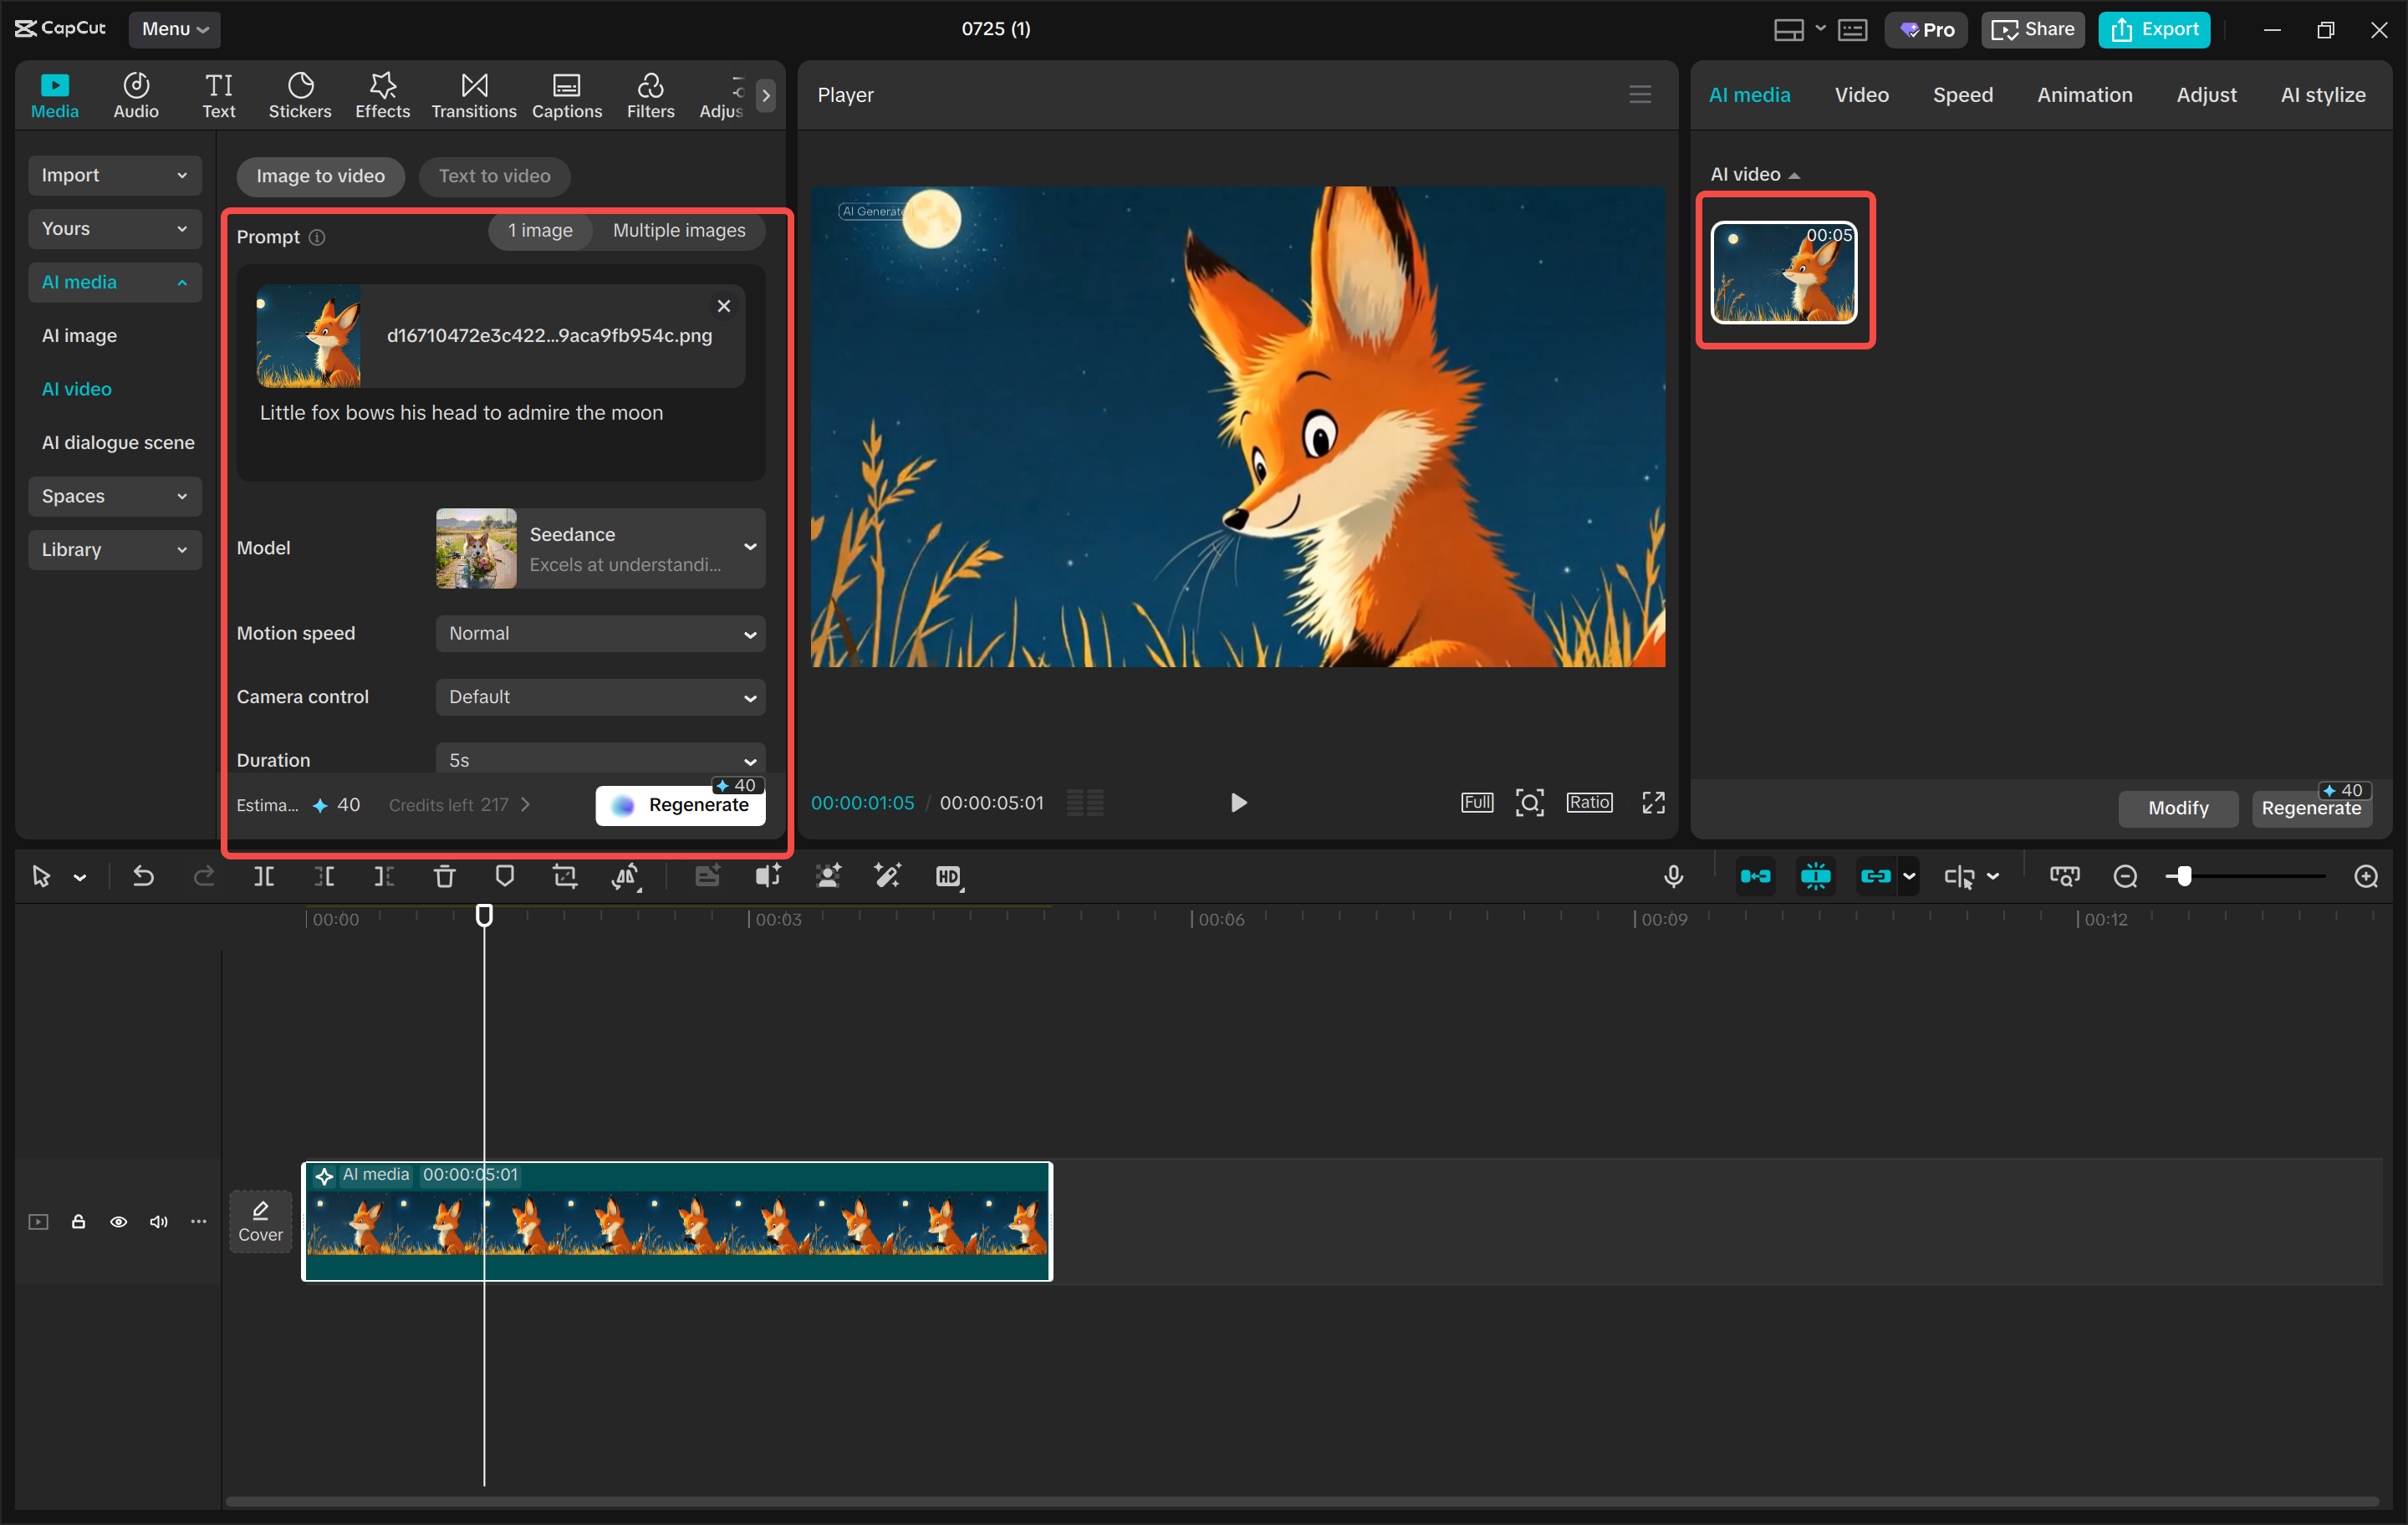Open the Camera control Default dropdown
The height and width of the screenshot is (1525, 2408).
[x=600, y=697]
